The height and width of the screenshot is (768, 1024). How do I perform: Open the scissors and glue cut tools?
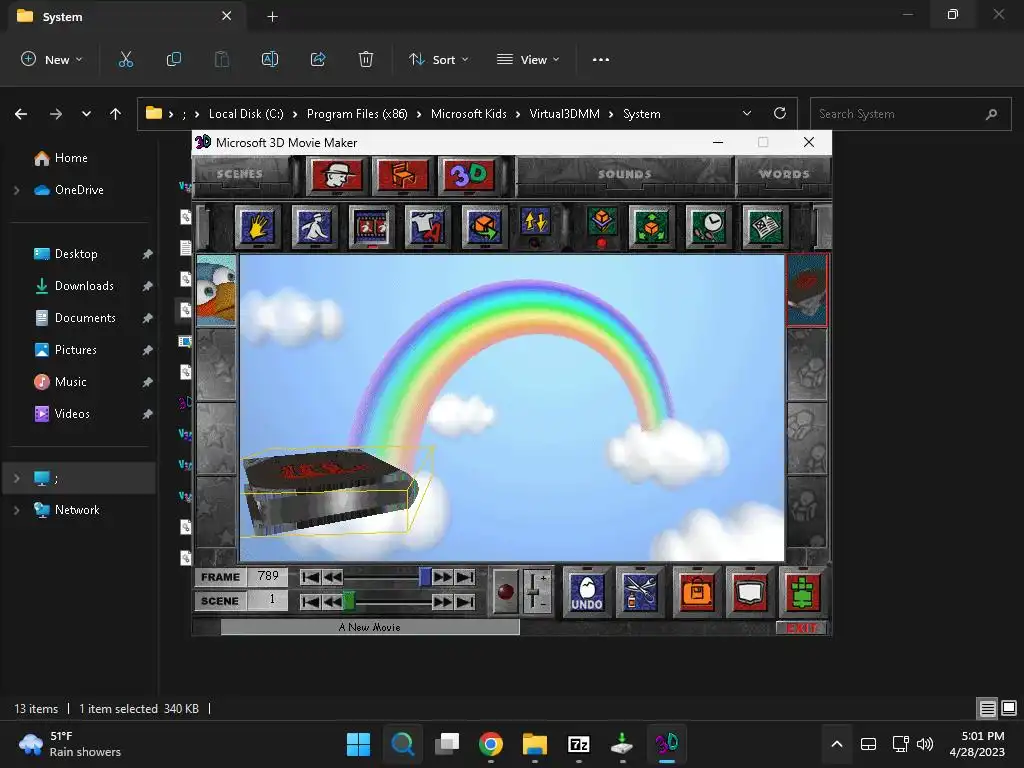[640, 592]
